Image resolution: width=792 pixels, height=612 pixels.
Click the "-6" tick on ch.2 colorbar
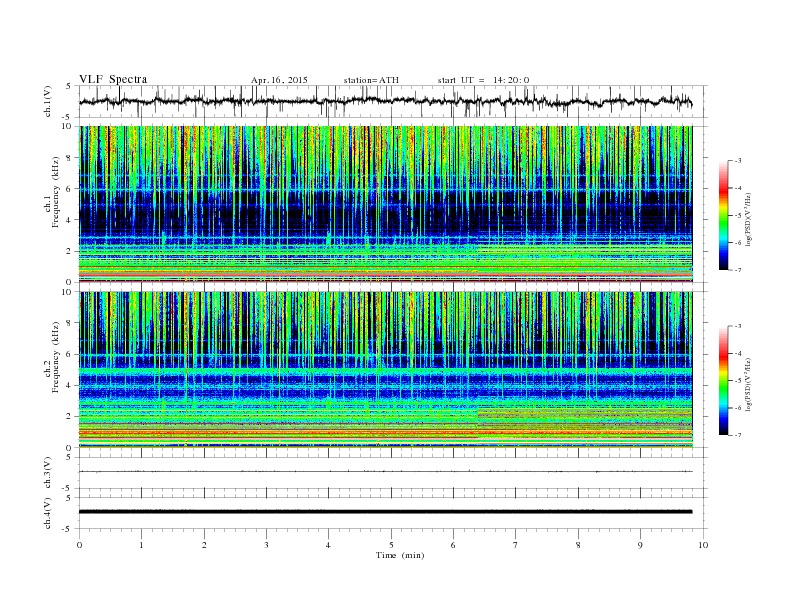coord(738,408)
